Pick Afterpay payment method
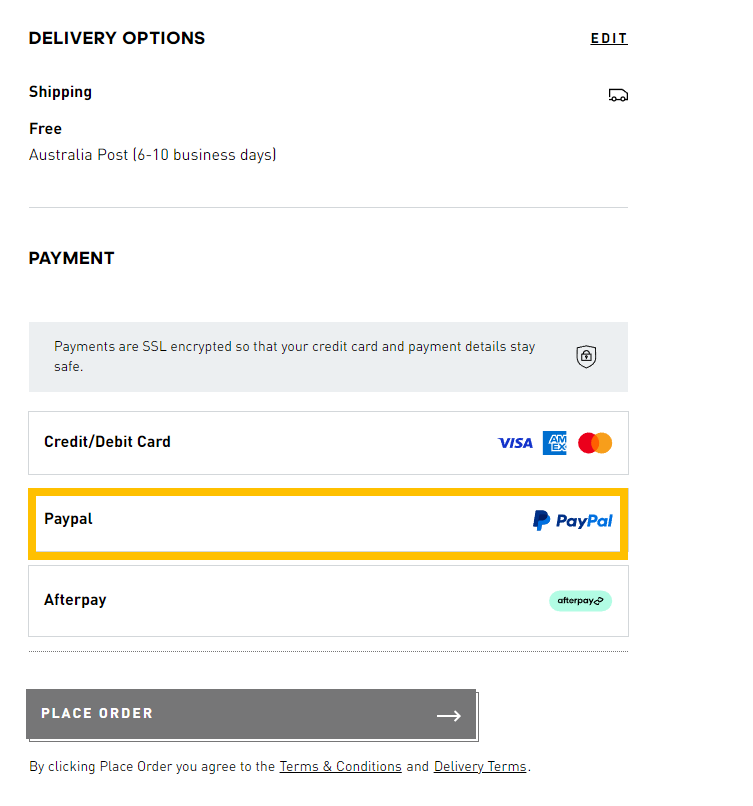 [75, 600]
